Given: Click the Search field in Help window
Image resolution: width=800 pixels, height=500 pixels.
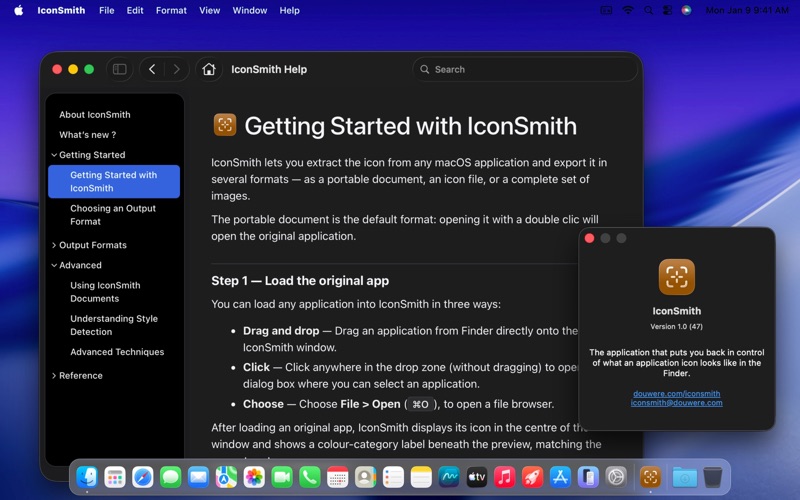Looking at the screenshot, I should tap(525, 69).
